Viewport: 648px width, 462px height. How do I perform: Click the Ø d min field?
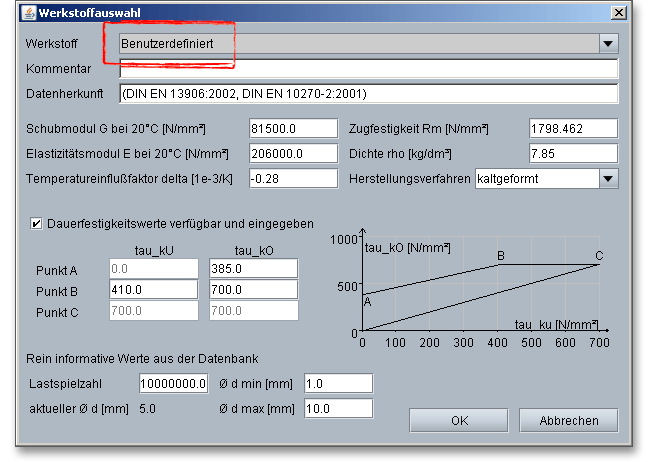(336, 383)
